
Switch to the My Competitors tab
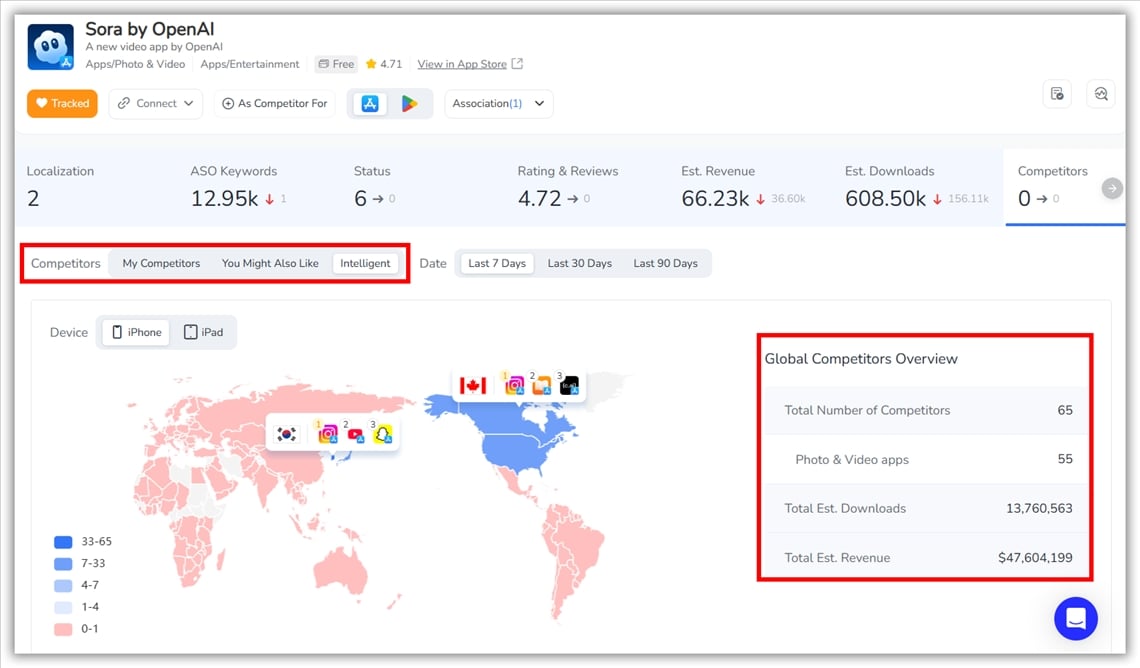pyautogui.click(x=161, y=264)
